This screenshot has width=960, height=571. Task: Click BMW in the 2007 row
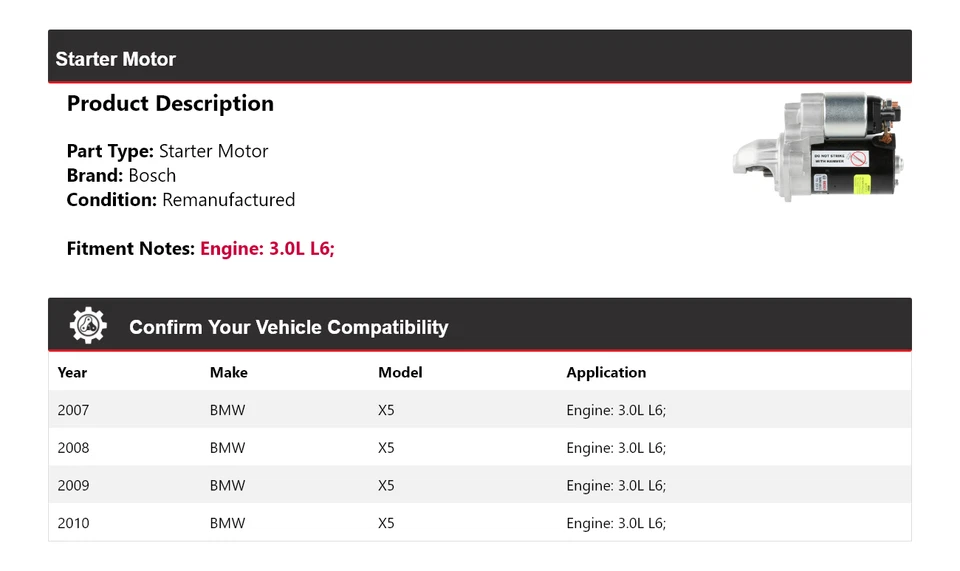pos(227,410)
